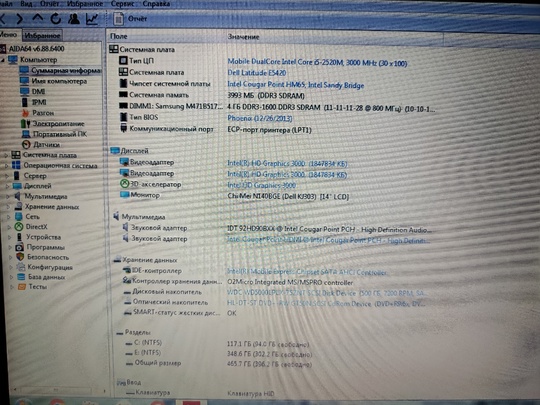The width and height of the screenshot is (540, 405).
Task: Open the user manager toolbar icon
Action: pyautogui.click(x=73, y=19)
